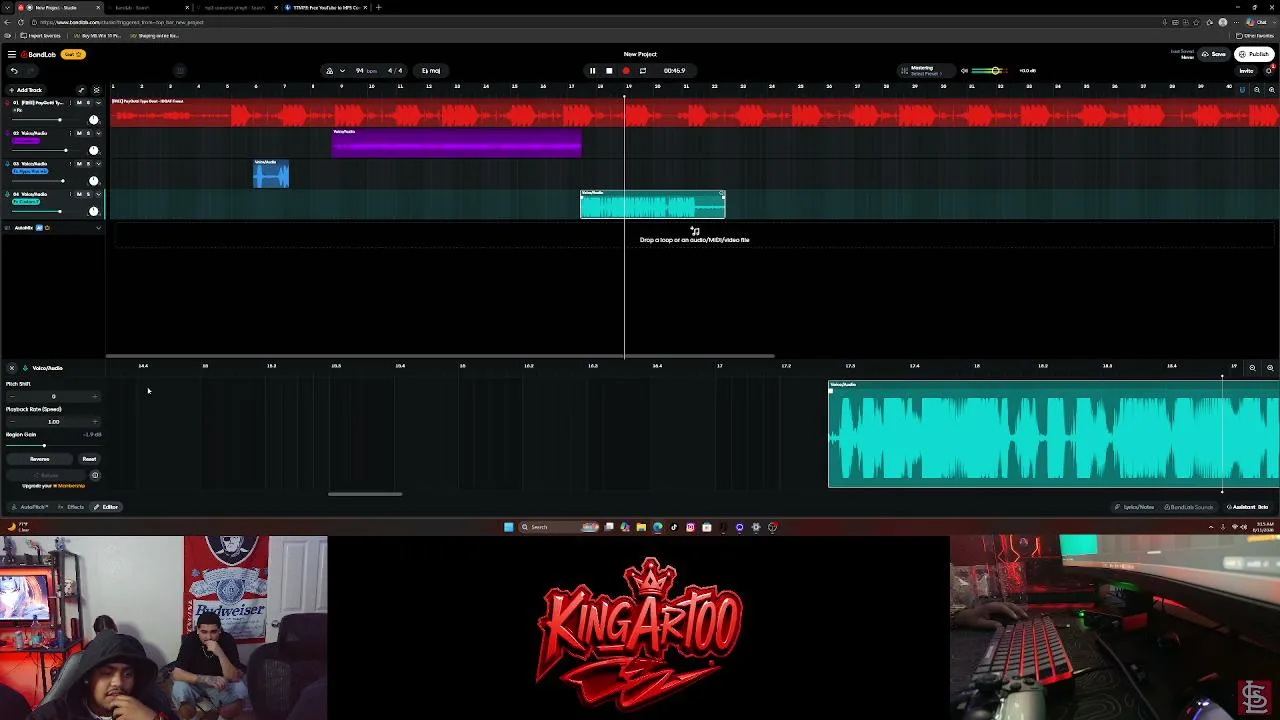Click the pan knob on track 03
This screenshot has width=1280, height=720.
tap(94, 181)
